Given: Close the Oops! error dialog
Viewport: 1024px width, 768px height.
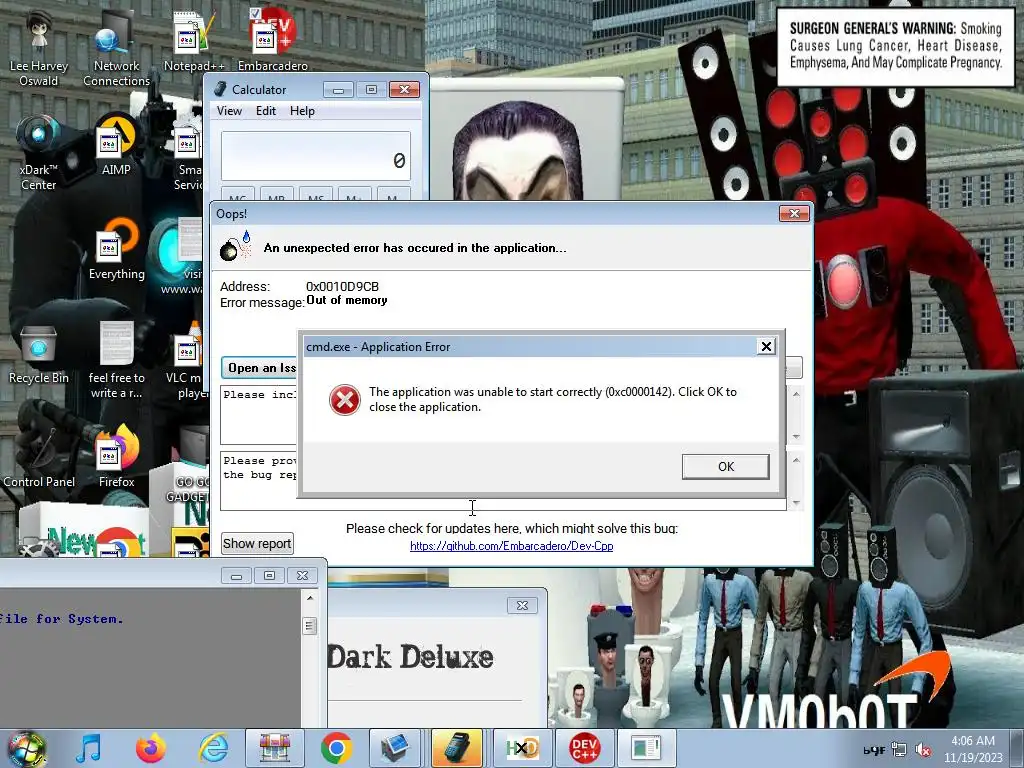Looking at the screenshot, I should [x=794, y=214].
